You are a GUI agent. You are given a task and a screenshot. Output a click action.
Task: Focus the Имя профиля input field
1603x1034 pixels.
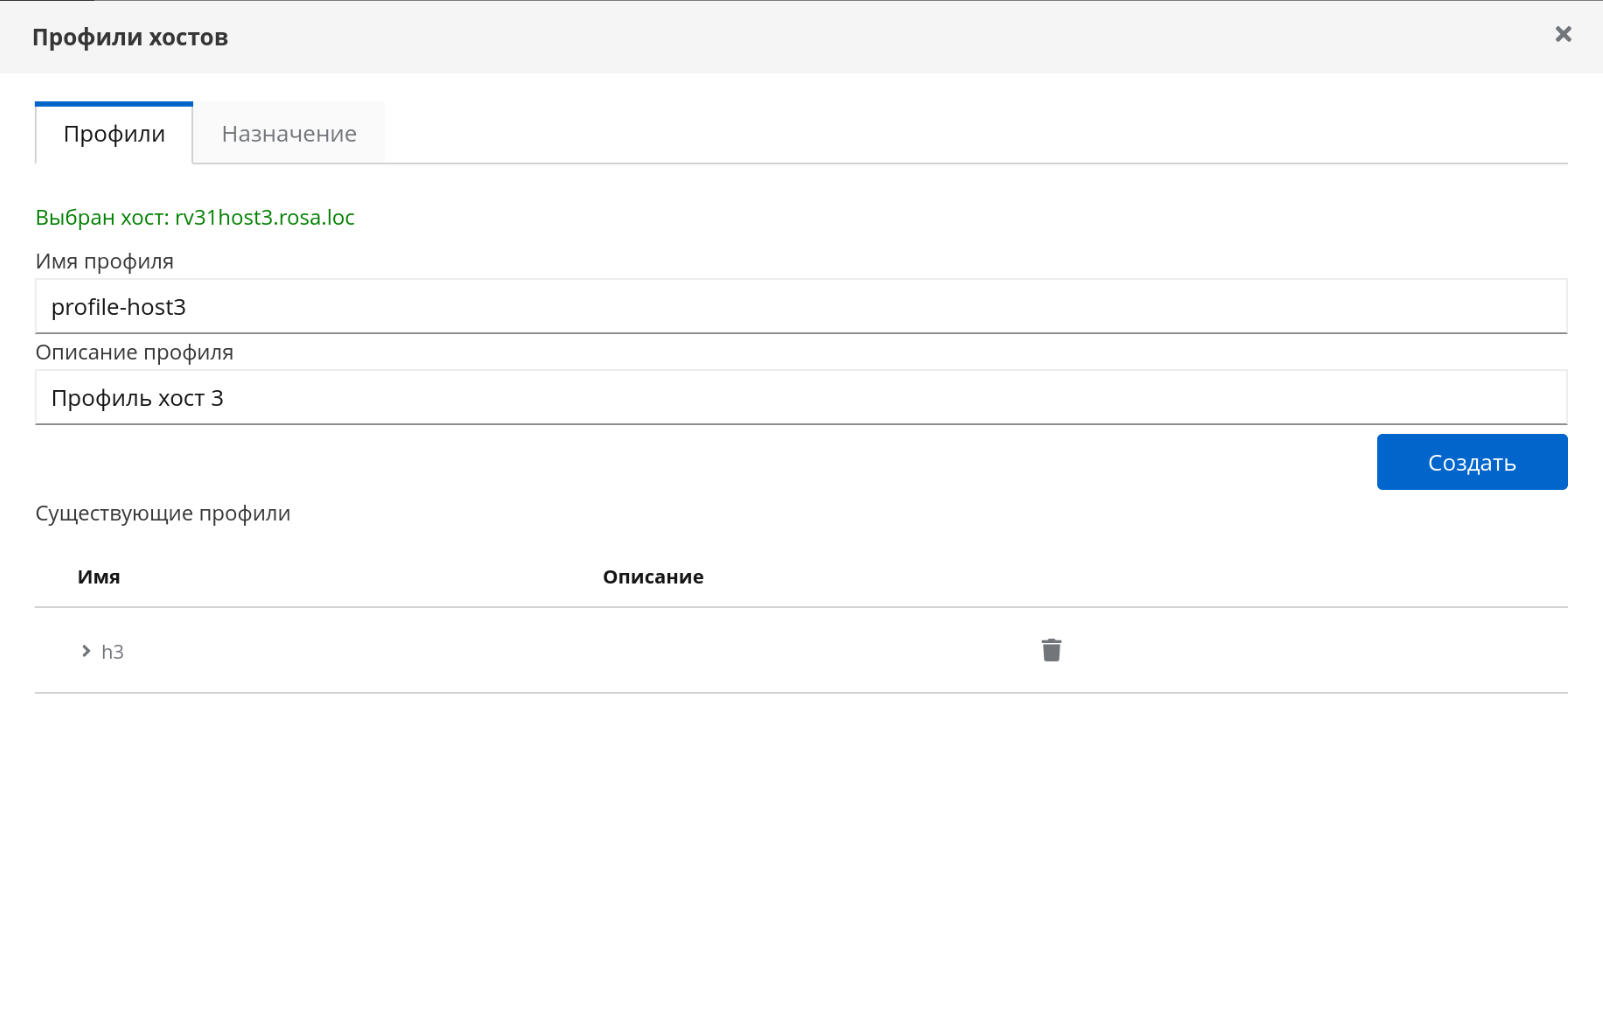[800, 306]
